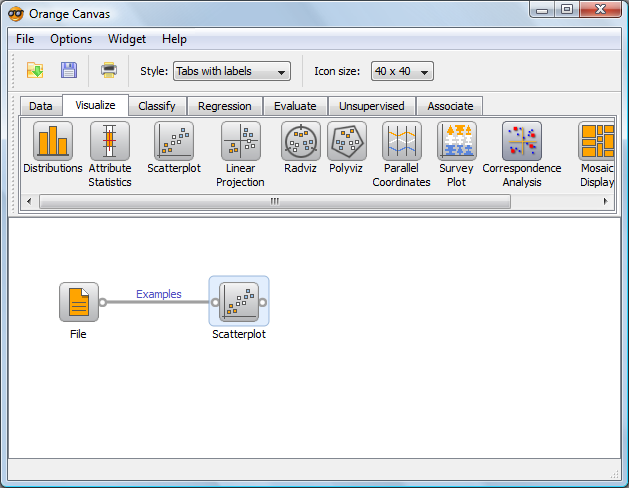Viewport: 629px width, 488px height.
Task: Switch to the Data tab
Action: click(x=41, y=106)
